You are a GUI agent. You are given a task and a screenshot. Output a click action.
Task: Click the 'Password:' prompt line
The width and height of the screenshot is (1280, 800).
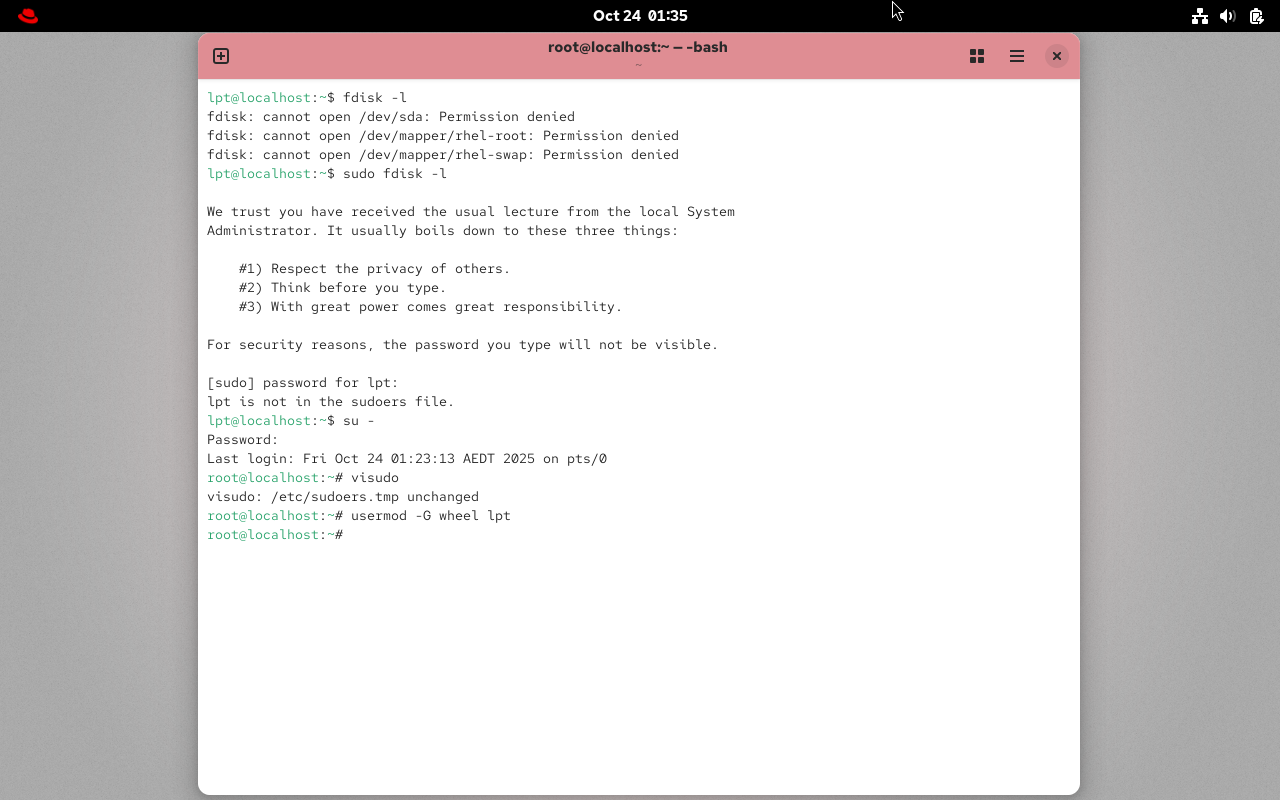(243, 440)
